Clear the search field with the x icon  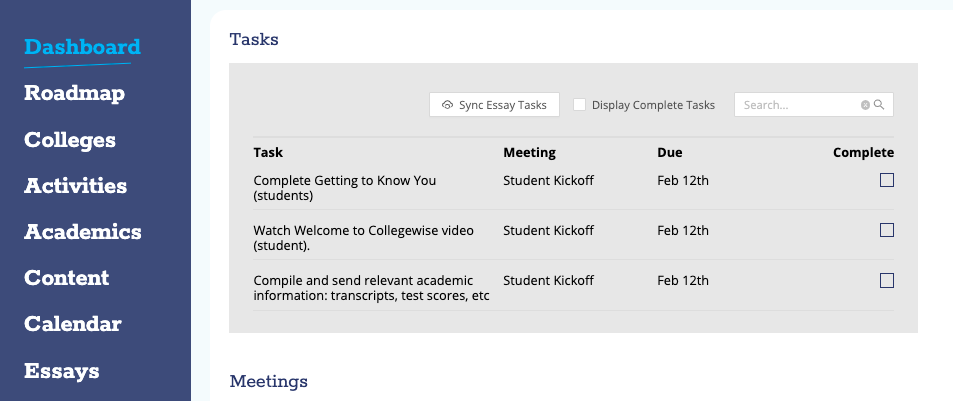(x=865, y=105)
